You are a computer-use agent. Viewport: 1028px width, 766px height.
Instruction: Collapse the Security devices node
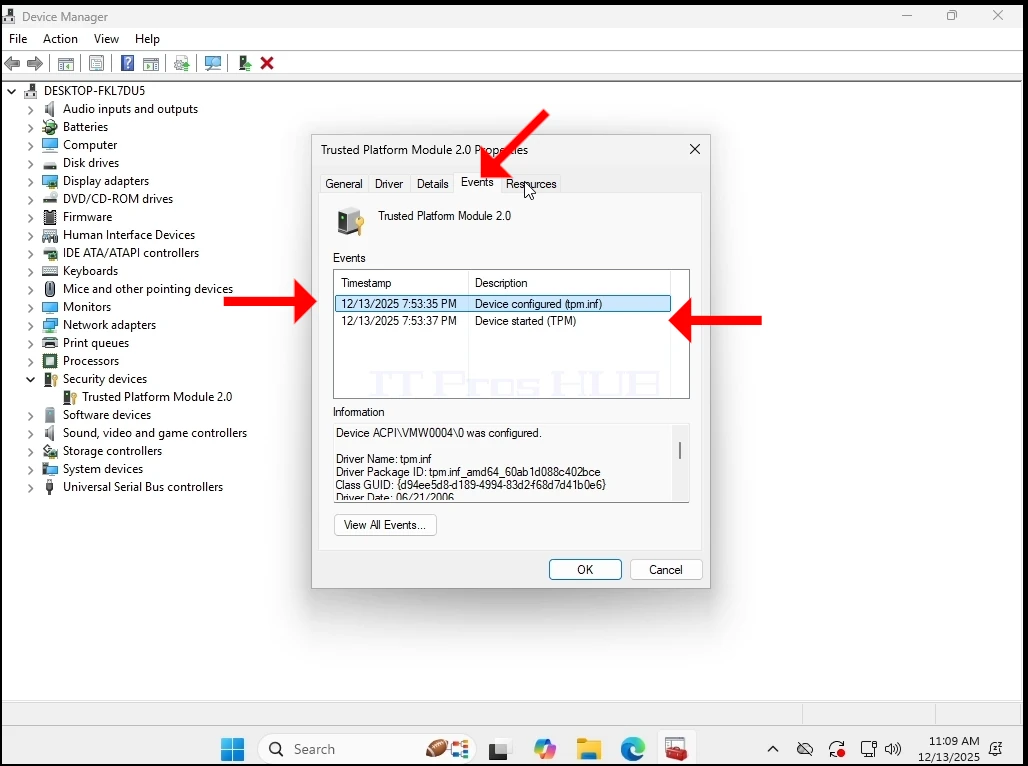pyautogui.click(x=30, y=379)
